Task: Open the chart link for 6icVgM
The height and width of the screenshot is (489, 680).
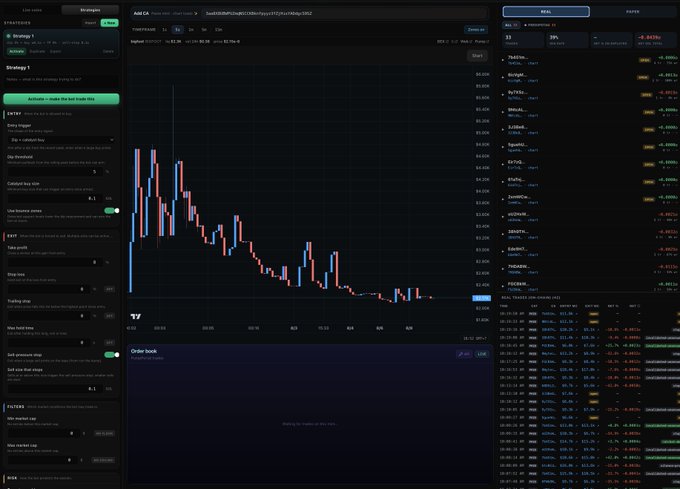Action: [533, 81]
